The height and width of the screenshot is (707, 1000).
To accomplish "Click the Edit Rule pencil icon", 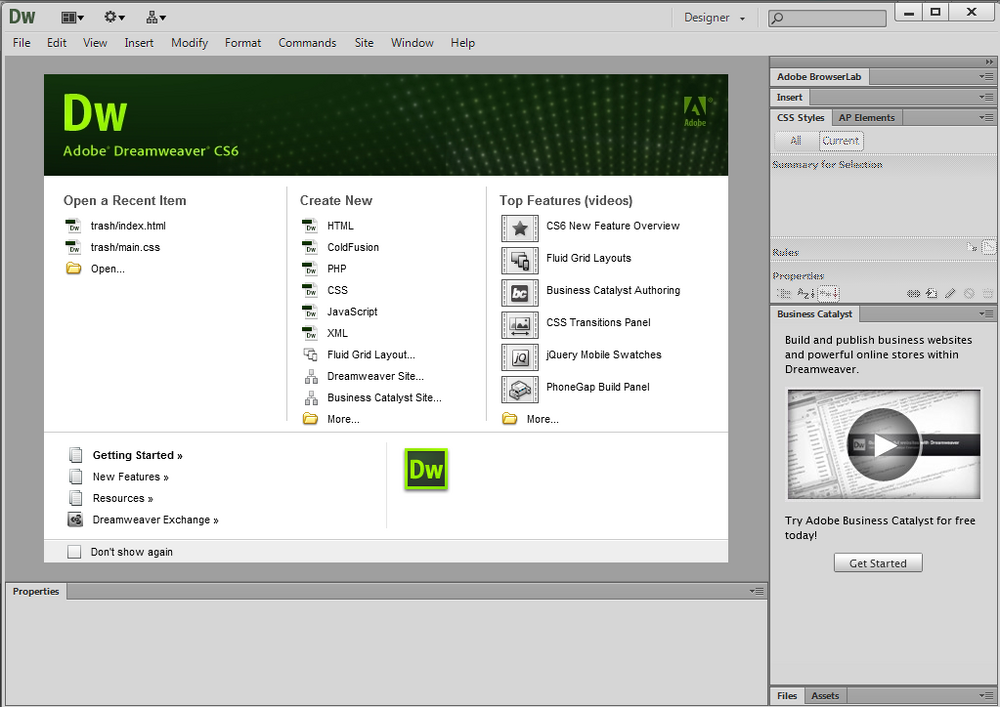I will (x=950, y=293).
